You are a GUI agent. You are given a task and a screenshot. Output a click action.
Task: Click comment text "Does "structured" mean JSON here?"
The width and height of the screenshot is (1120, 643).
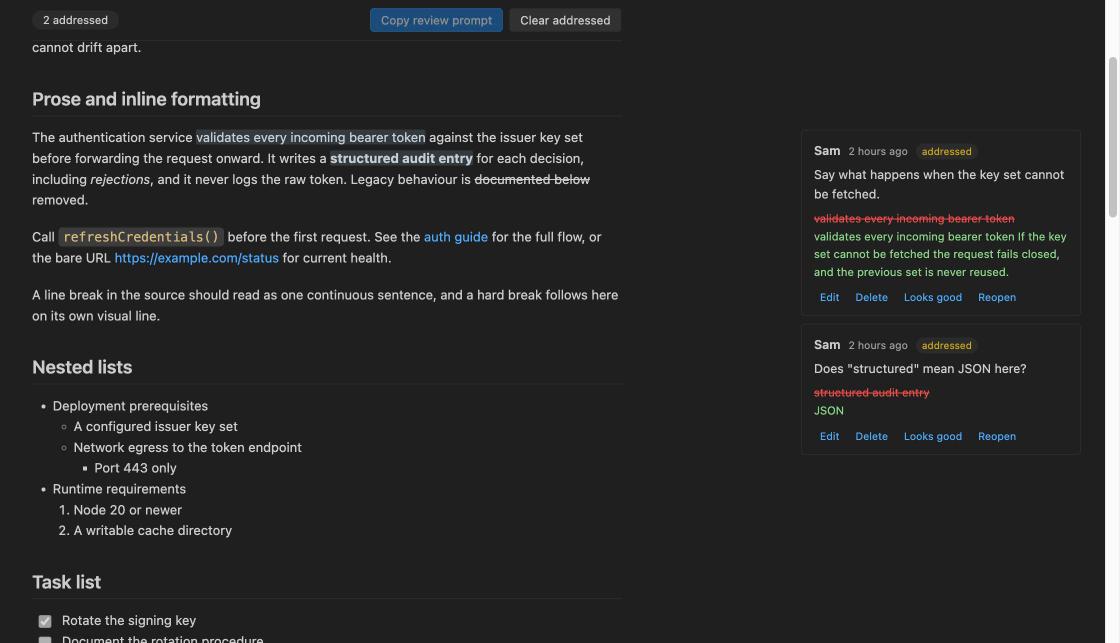click(920, 369)
